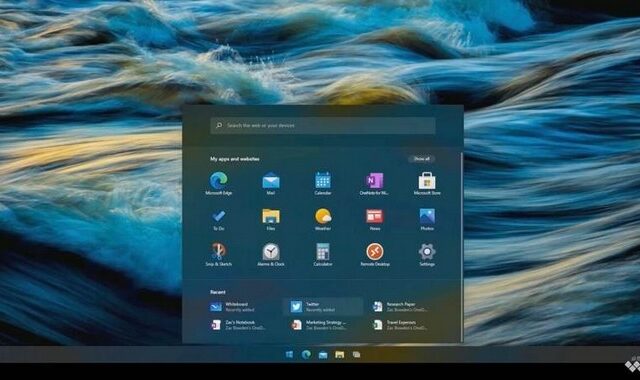Open the last taskbar app icon
Screen dimensions: 640x380
356,354
